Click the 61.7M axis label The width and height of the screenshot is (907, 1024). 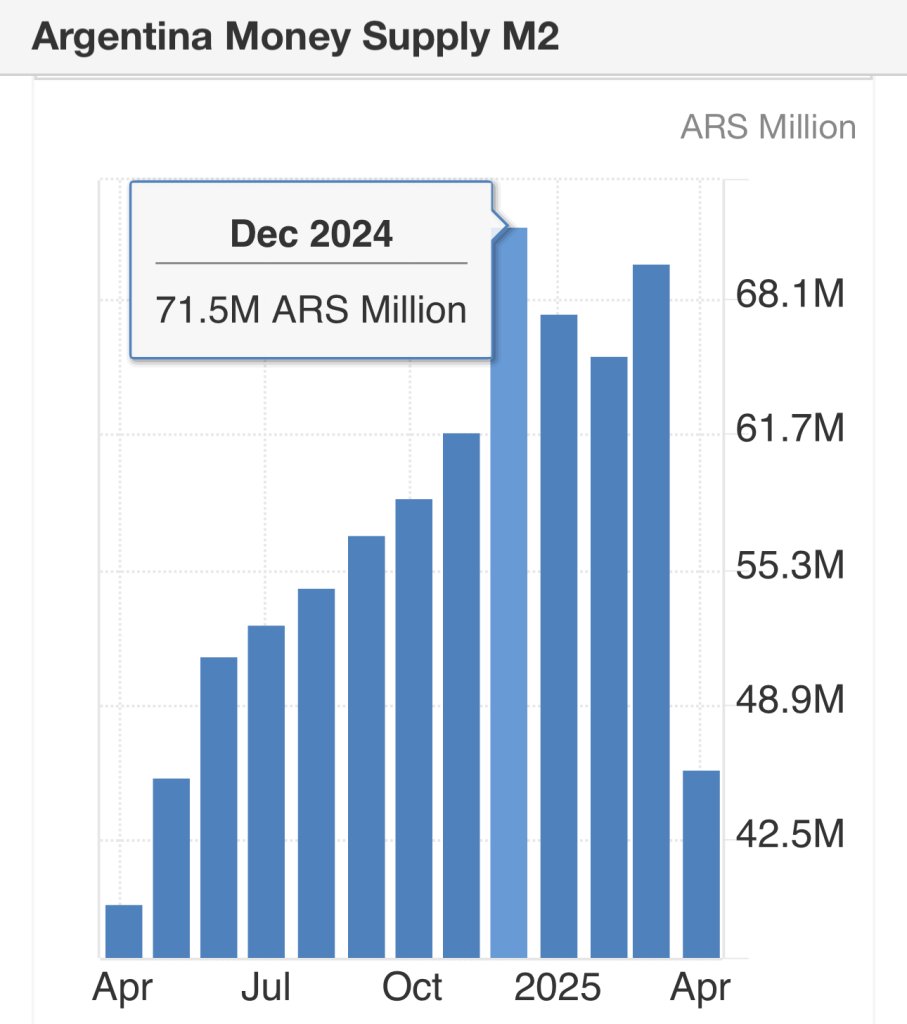point(790,428)
